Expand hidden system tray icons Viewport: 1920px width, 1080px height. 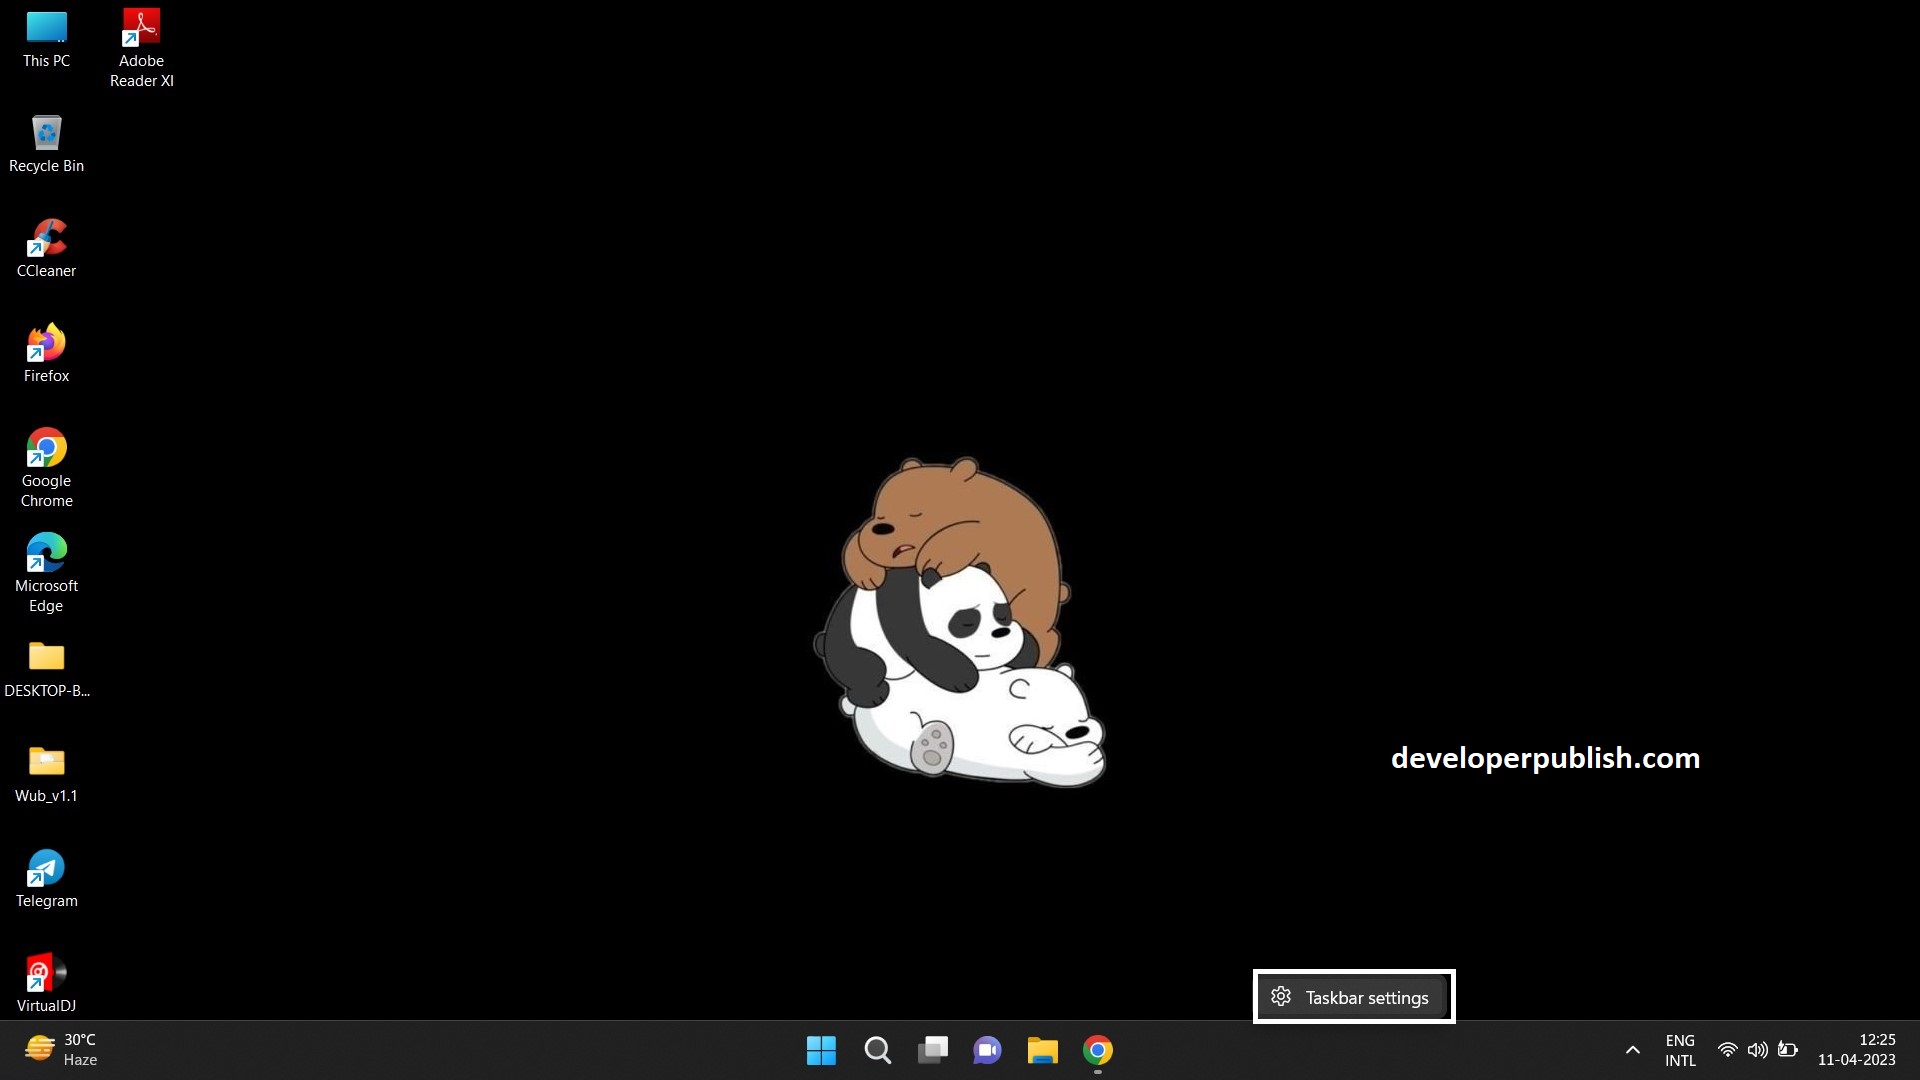[1632, 1050]
